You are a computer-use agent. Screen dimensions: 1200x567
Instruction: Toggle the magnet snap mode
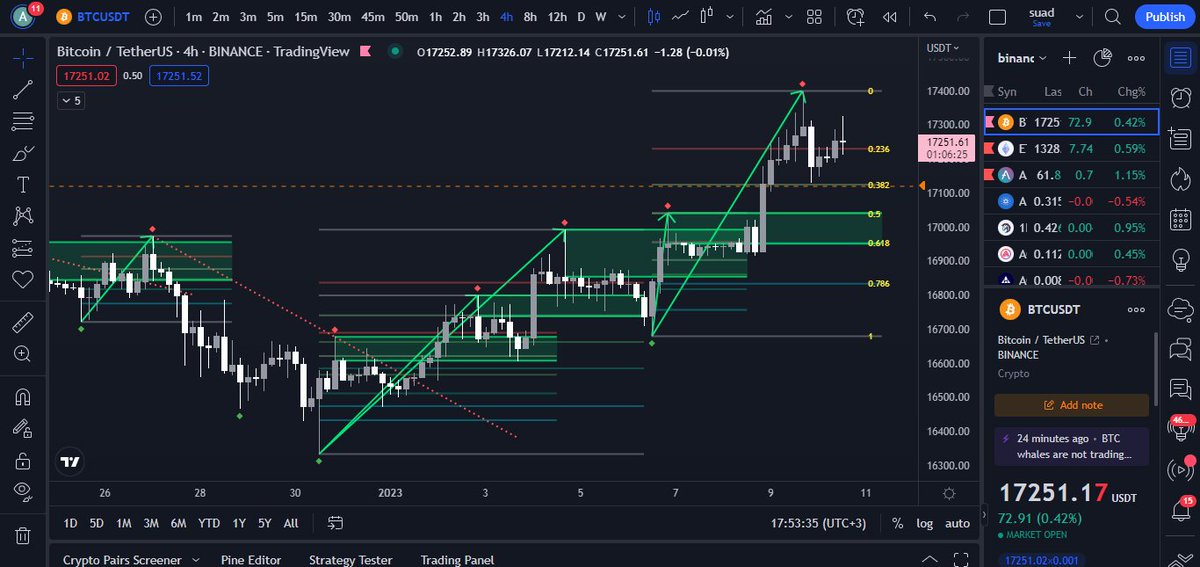(23, 397)
